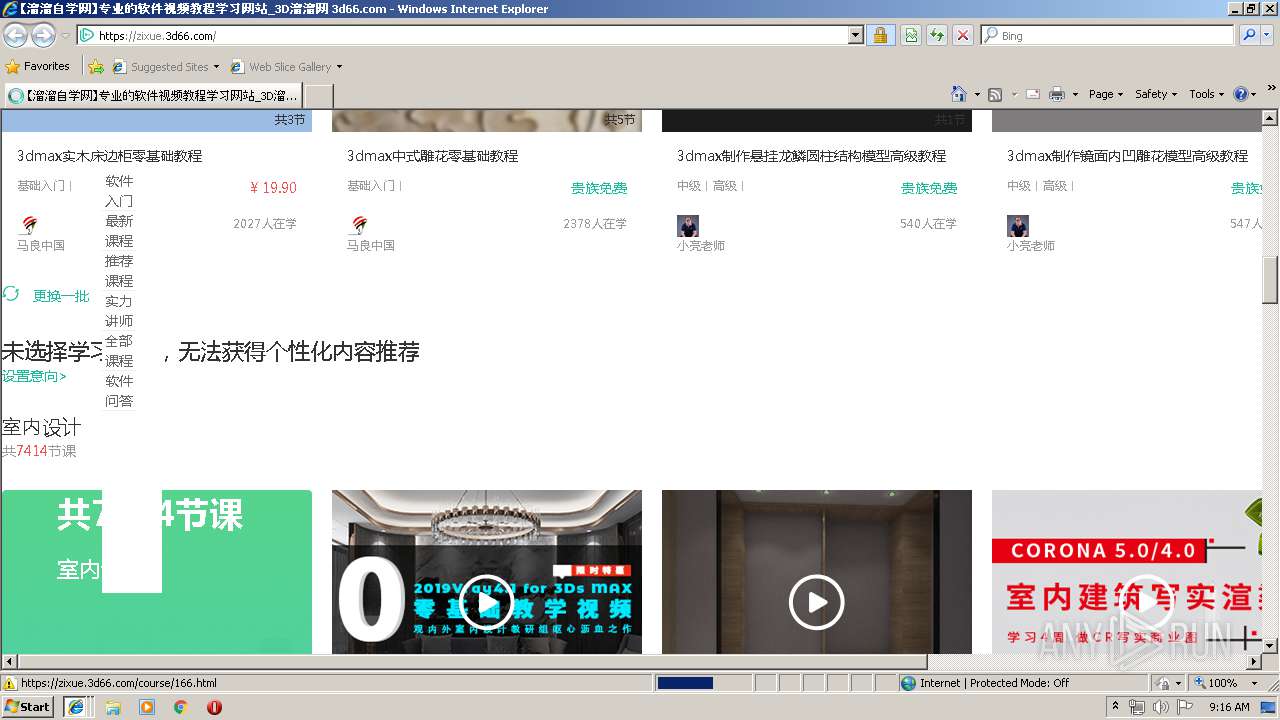Open Help question mark icon

tap(1241, 94)
